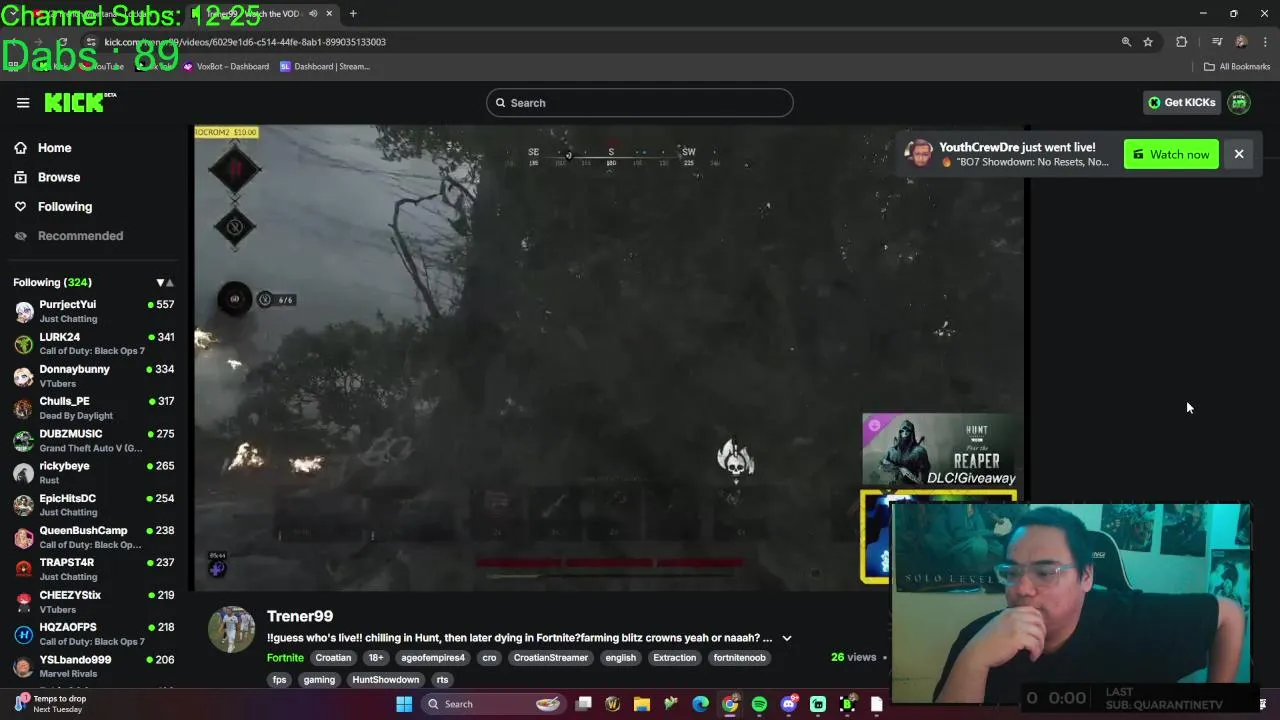Select TRAPST4R in following list

pyautogui.click(x=94, y=569)
